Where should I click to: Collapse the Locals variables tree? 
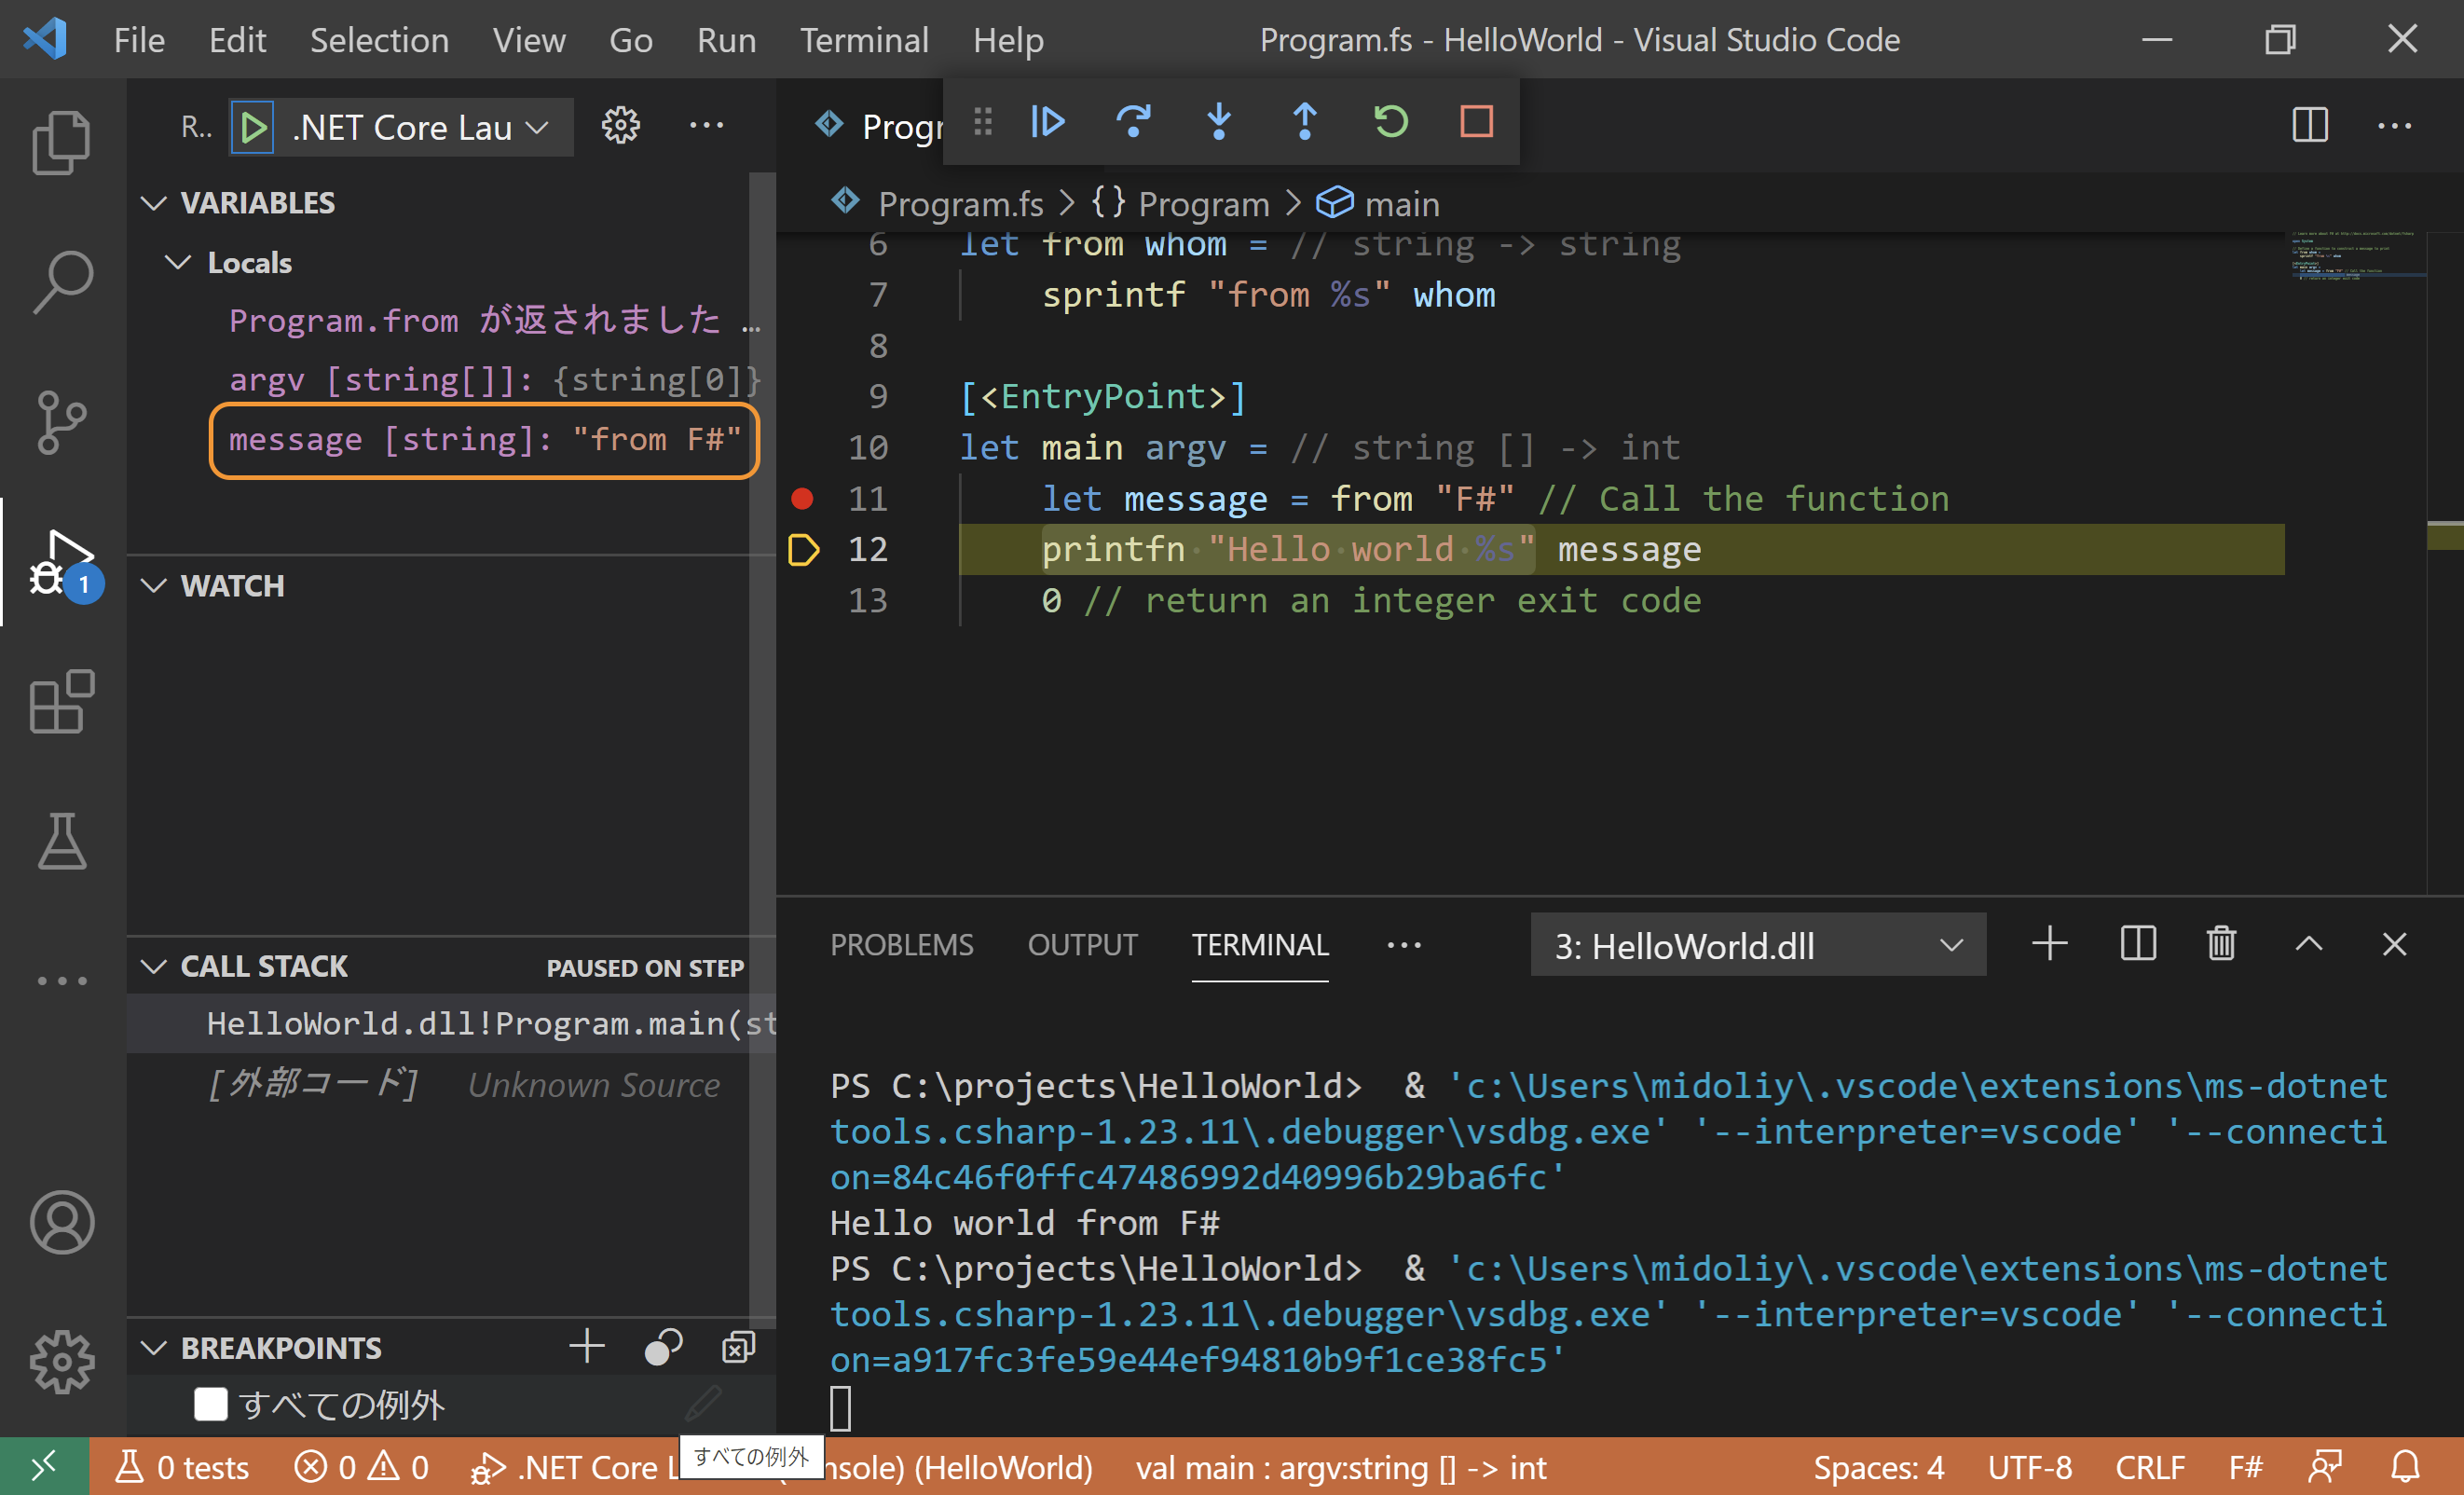tap(178, 262)
